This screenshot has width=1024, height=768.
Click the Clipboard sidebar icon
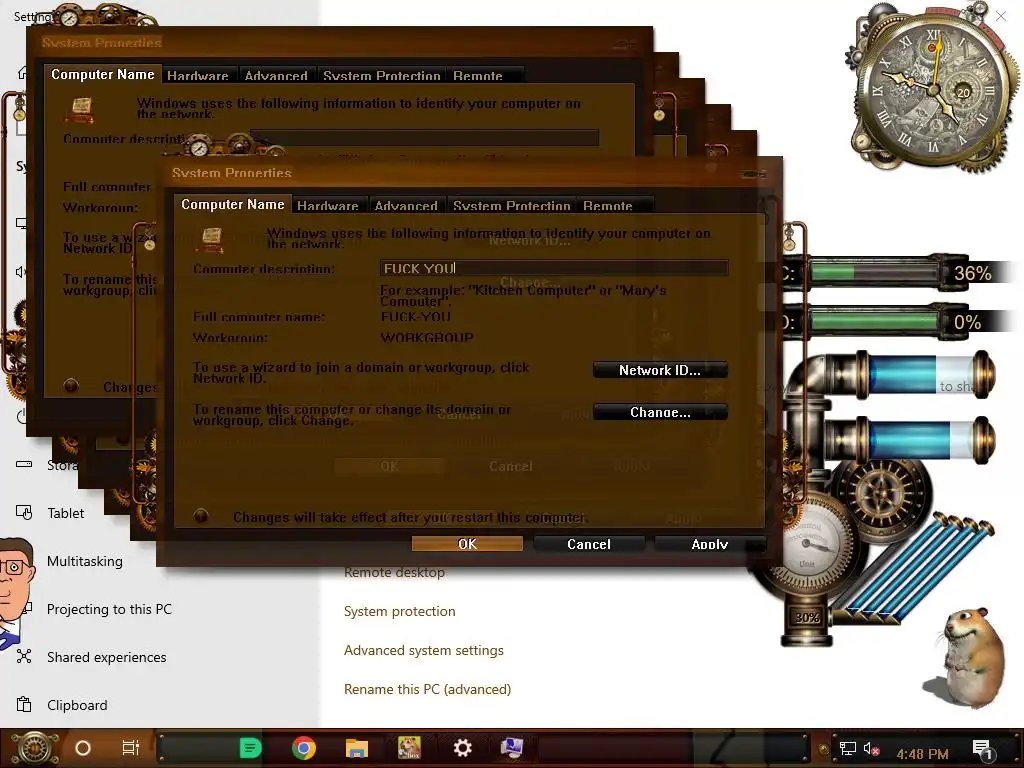(x=24, y=705)
